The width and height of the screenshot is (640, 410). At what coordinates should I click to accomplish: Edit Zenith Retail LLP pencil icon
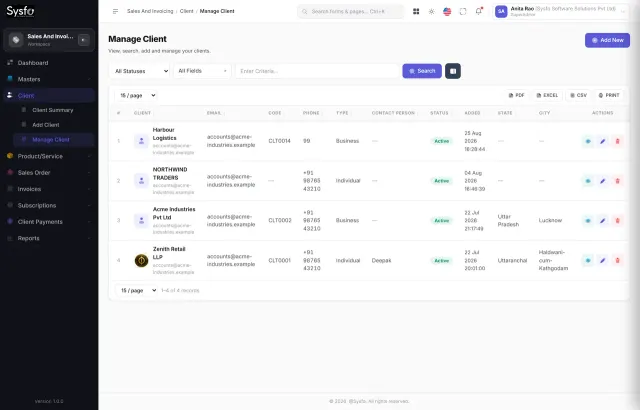(602, 260)
